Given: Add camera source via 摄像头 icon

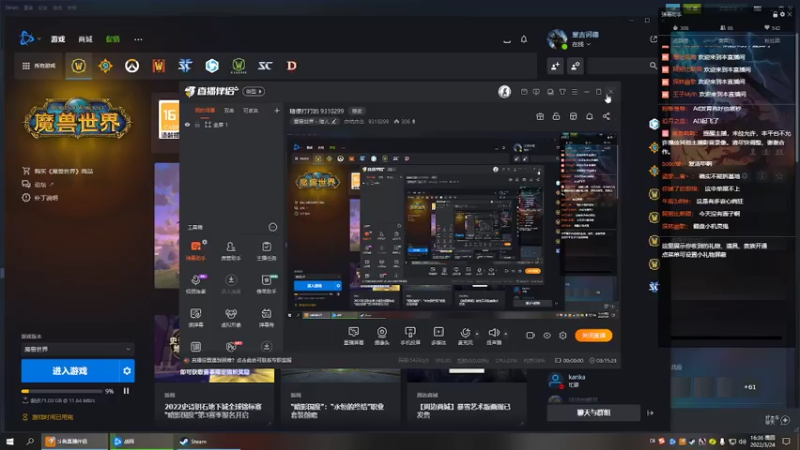Looking at the screenshot, I should click(x=382, y=336).
